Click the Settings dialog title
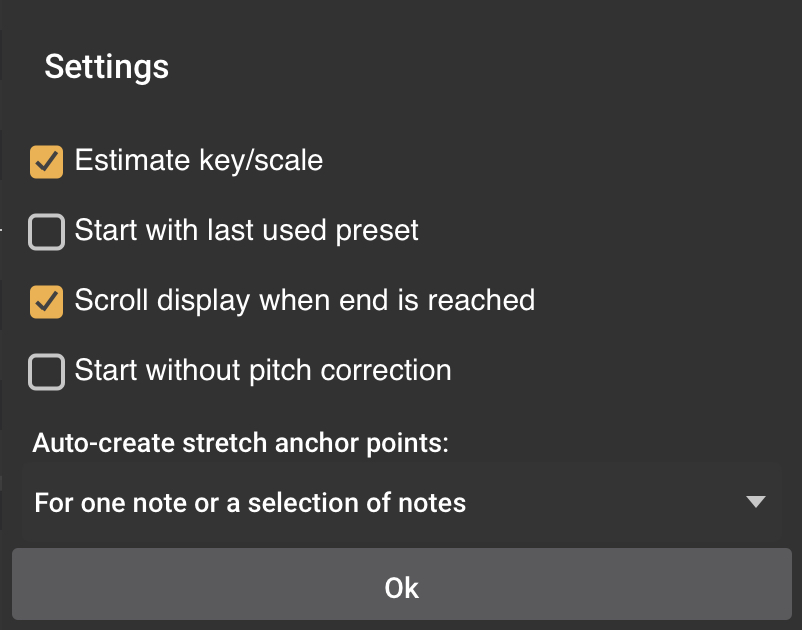The width and height of the screenshot is (802, 630). (107, 67)
